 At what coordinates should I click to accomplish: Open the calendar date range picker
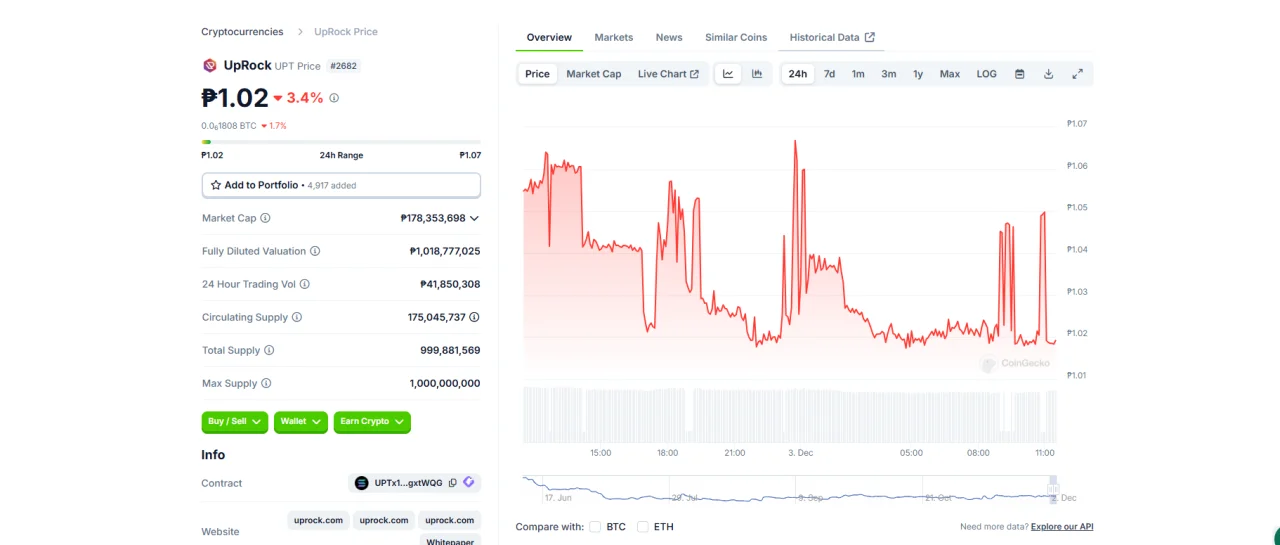(x=1020, y=74)
